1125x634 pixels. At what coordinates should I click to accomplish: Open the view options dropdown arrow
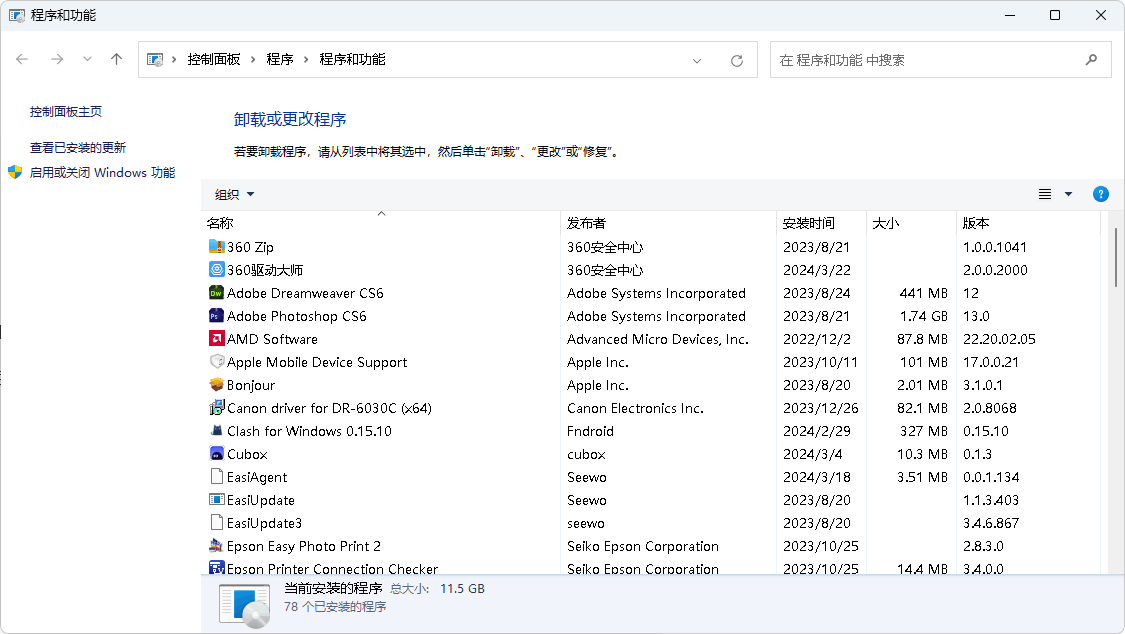pyautogui.click(x=1068, y=194)
